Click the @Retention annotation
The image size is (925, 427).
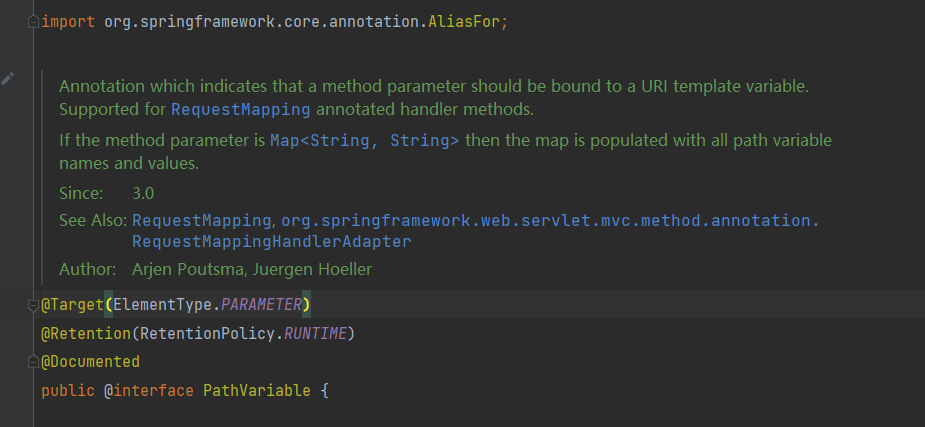click(86, 334)
